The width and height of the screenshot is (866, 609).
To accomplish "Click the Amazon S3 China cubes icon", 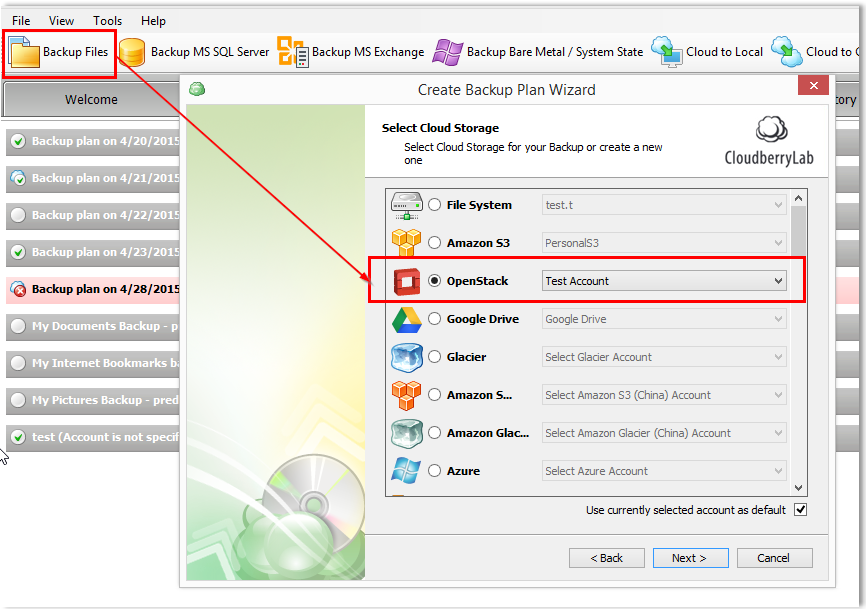I will pos(406,395).
